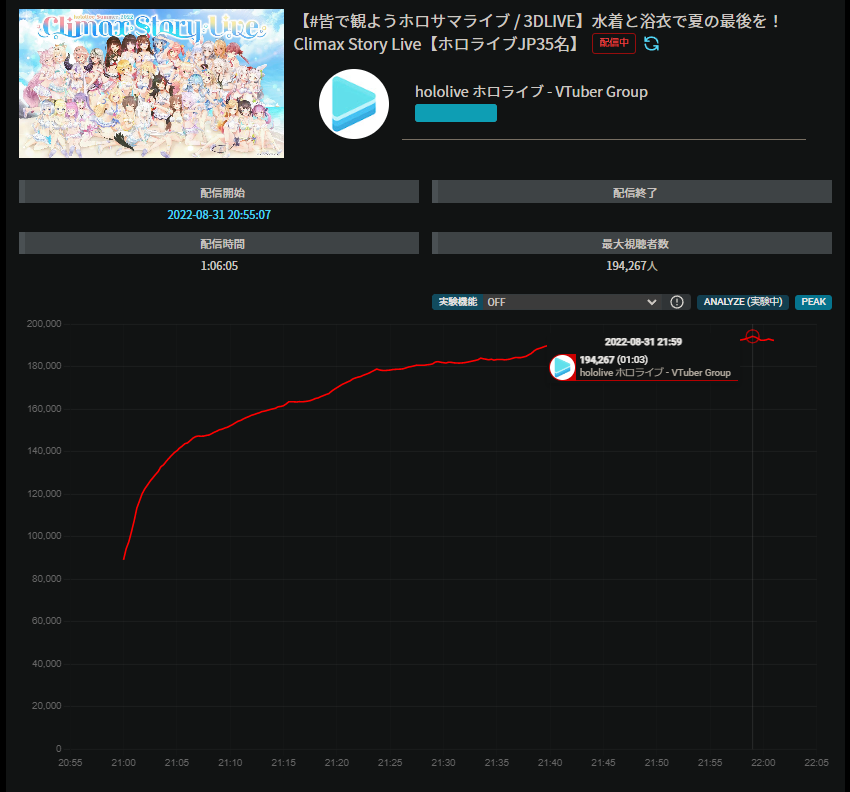
Task: Click the 100,000 y-axis label
Action: [44, 536]
